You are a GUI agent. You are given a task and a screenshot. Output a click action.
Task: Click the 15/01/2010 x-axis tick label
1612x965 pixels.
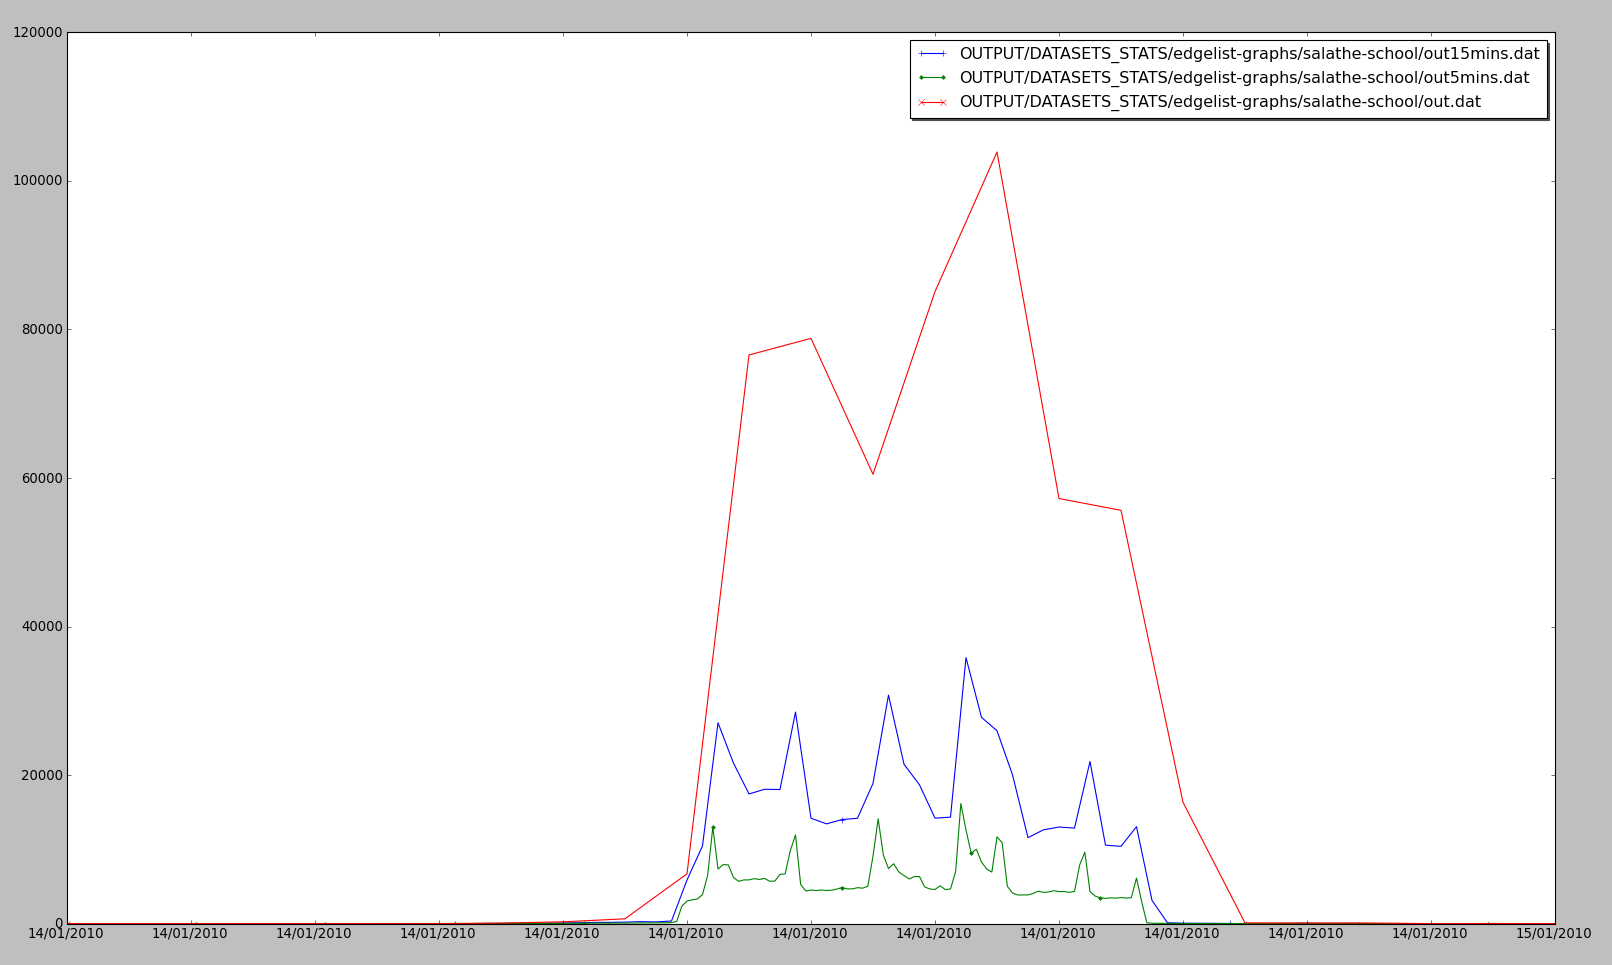[1553, 934]
